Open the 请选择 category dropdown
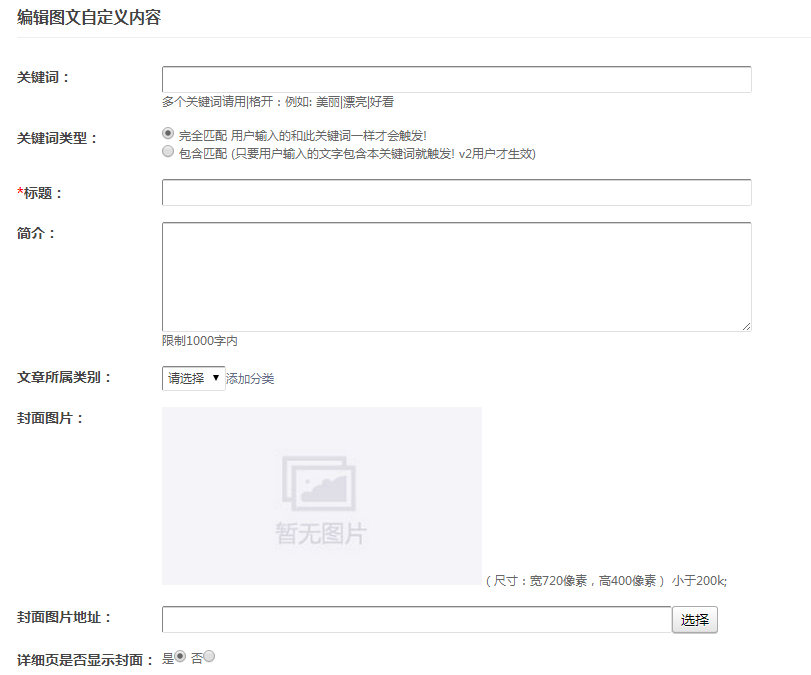811x675 pixels. coord(193,378)
